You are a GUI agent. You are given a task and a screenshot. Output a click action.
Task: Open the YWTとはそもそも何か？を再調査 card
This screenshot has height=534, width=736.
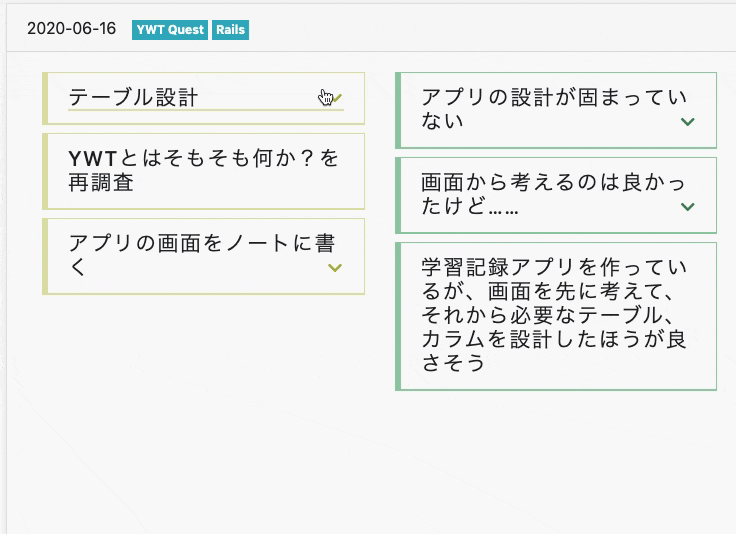(204, 171)
